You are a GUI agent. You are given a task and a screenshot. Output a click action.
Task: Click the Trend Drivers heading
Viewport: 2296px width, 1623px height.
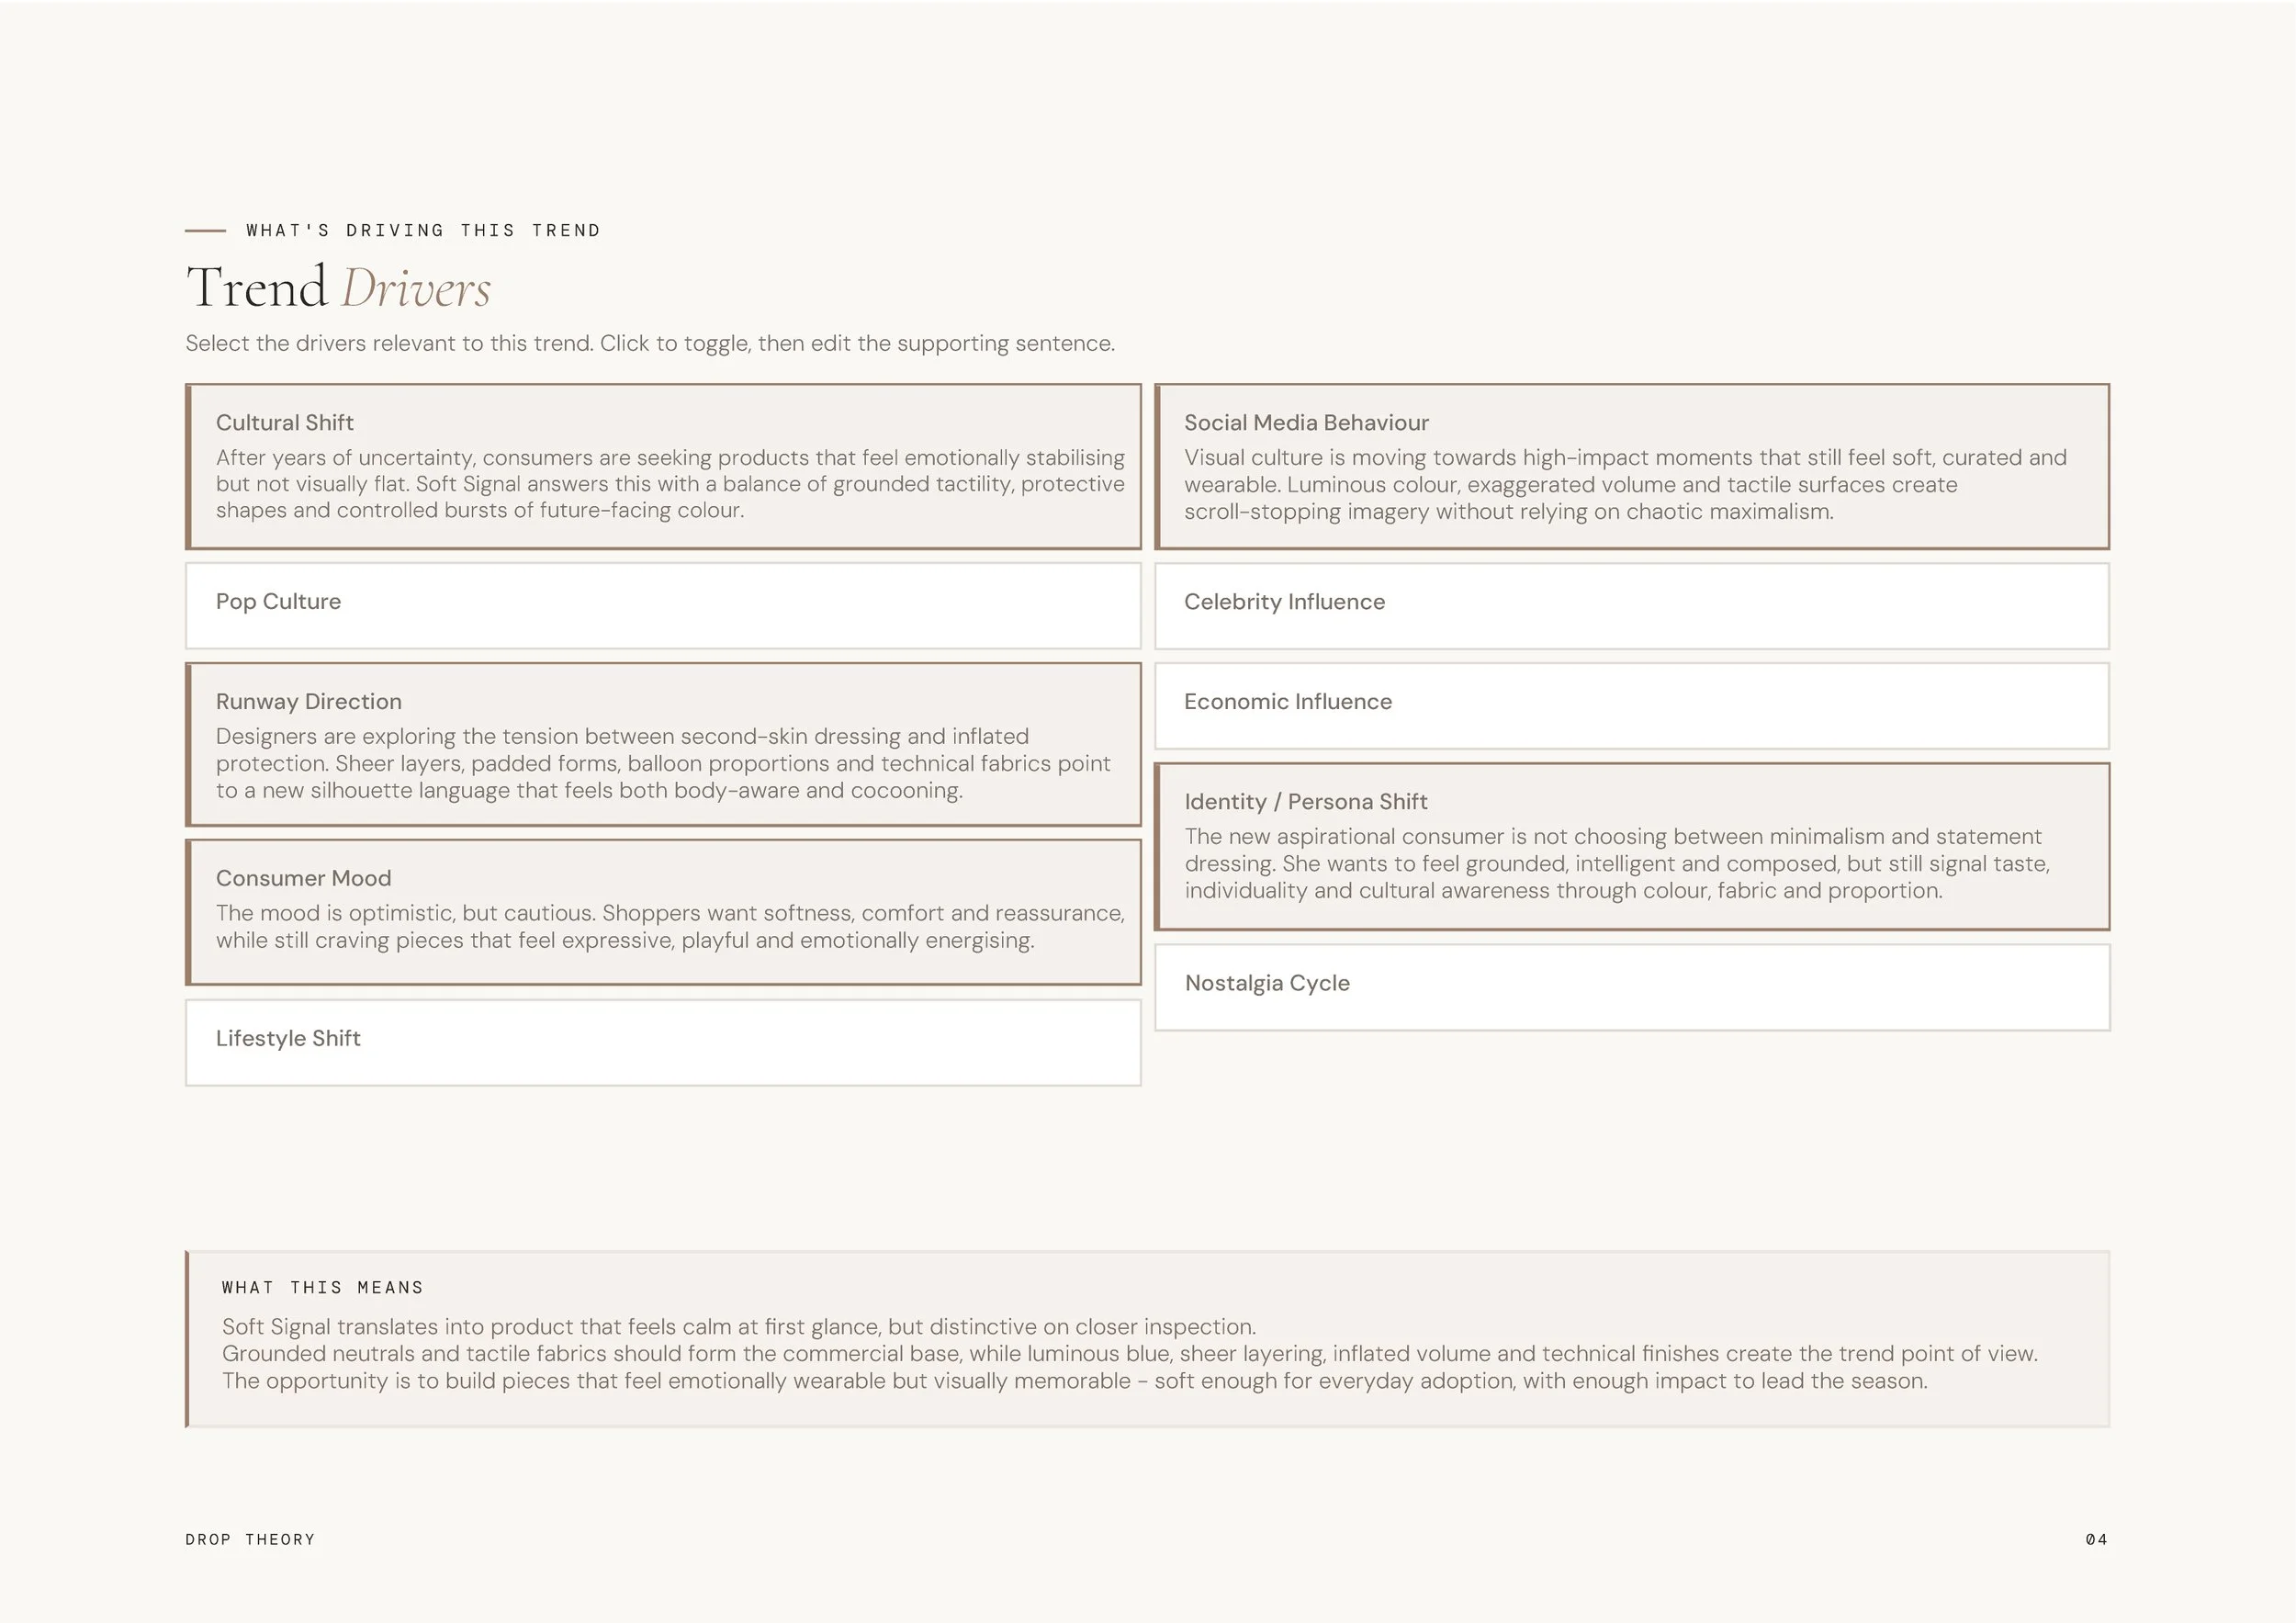click(x=338, y=287)
